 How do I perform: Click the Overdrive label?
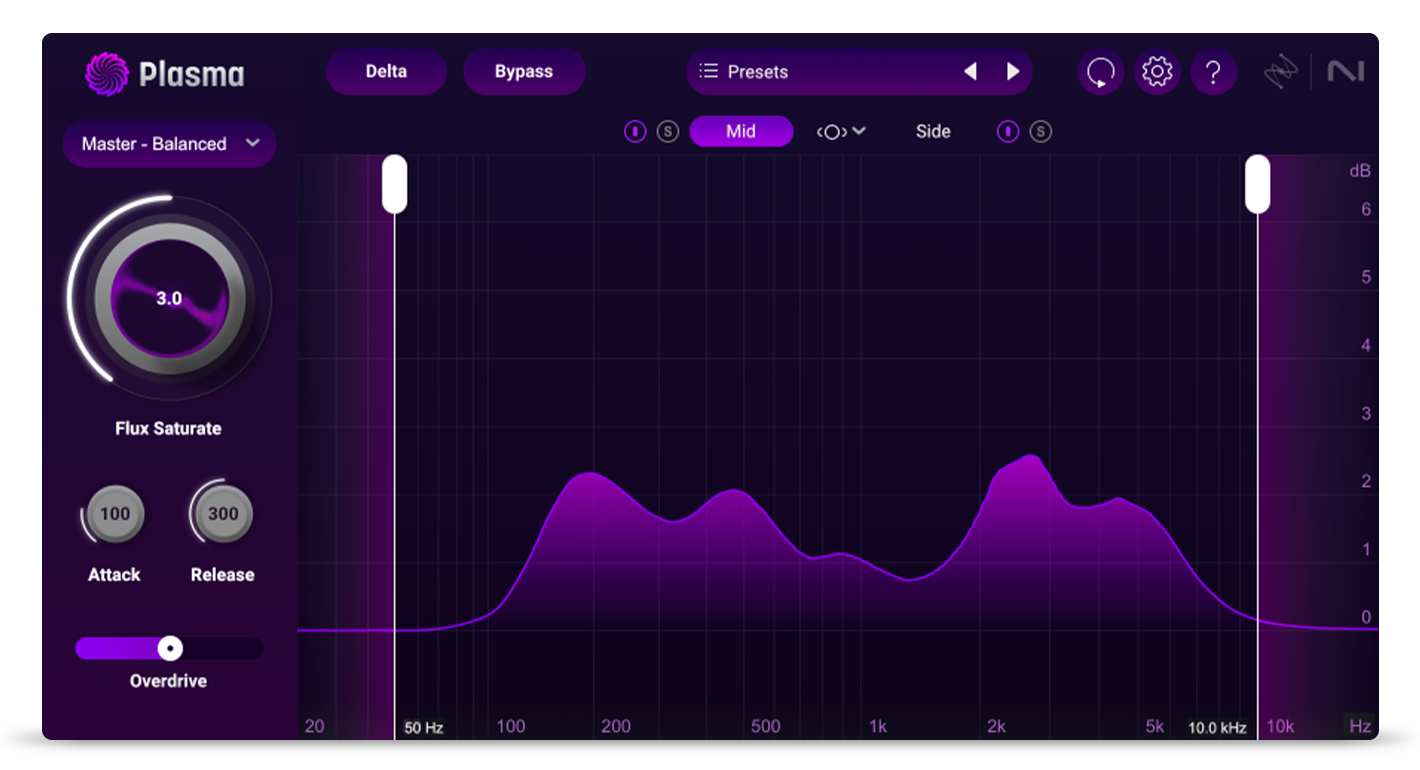168,681
